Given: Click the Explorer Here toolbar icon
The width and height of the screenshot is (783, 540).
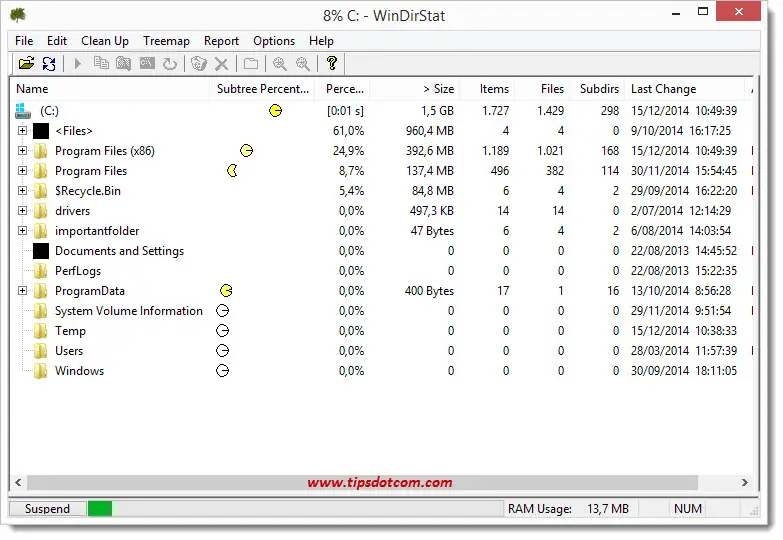Looking at the screenshot, I should (x=123, y=63).
